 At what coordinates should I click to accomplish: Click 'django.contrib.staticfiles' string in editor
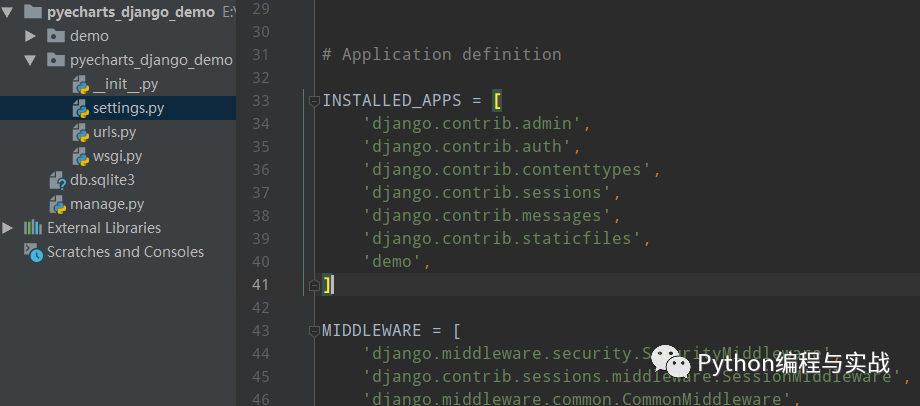[x=502, y=238]
